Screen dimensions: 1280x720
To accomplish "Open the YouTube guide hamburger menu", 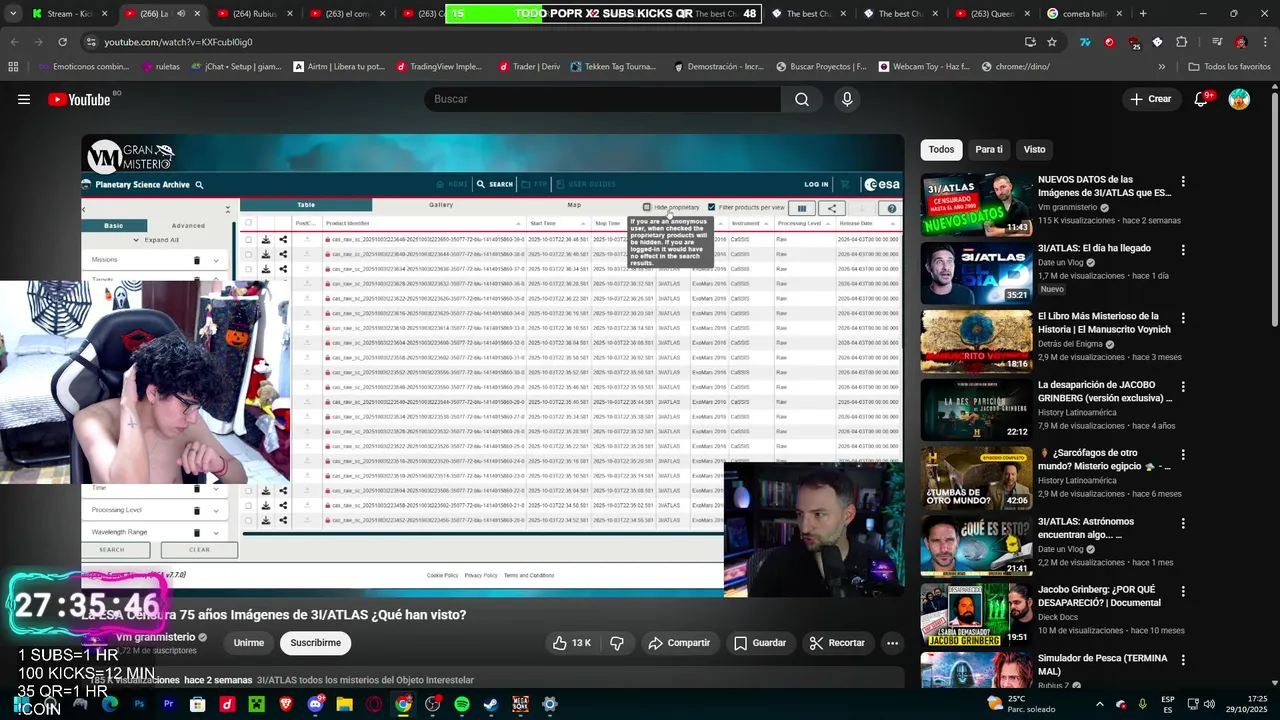I will pyautogui.click(x=24, y=99).
